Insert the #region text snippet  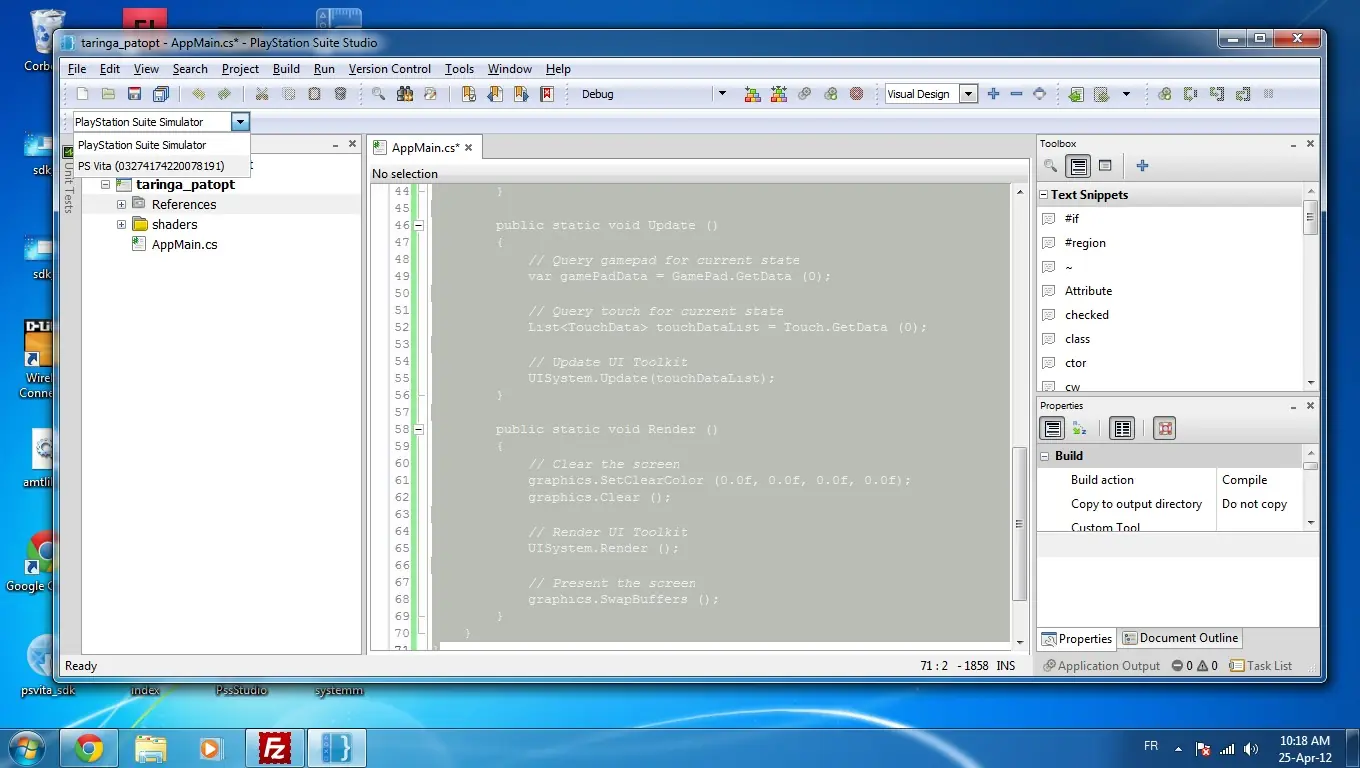tap(1085, 243)
